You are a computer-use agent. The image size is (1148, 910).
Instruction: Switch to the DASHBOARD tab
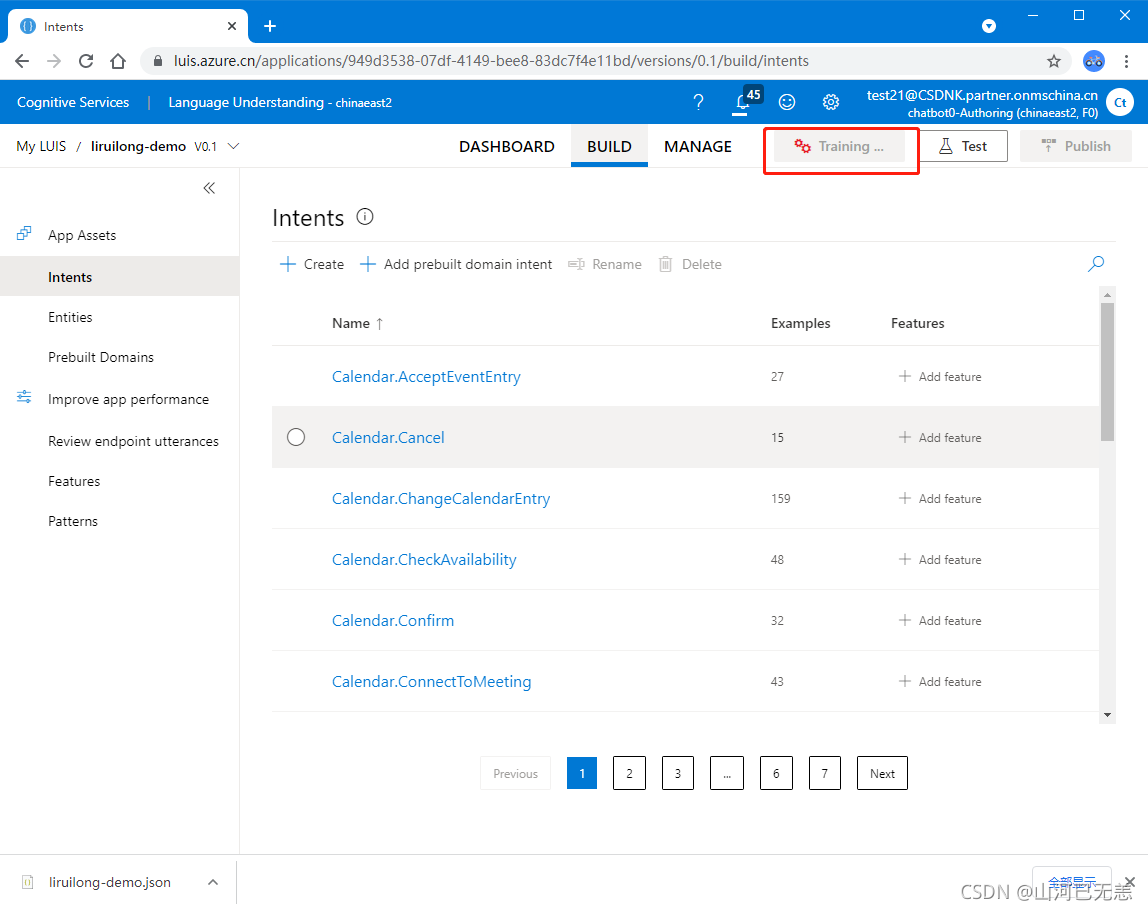coord(507,146)
